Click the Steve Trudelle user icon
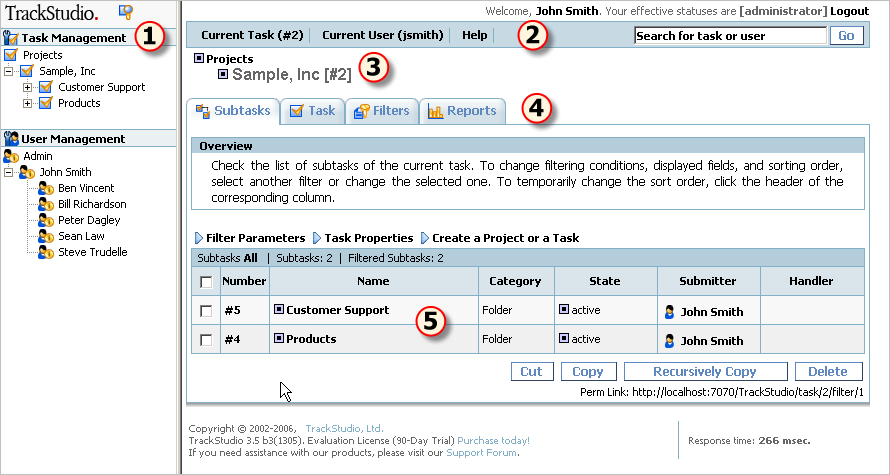 tap(46, 252)
